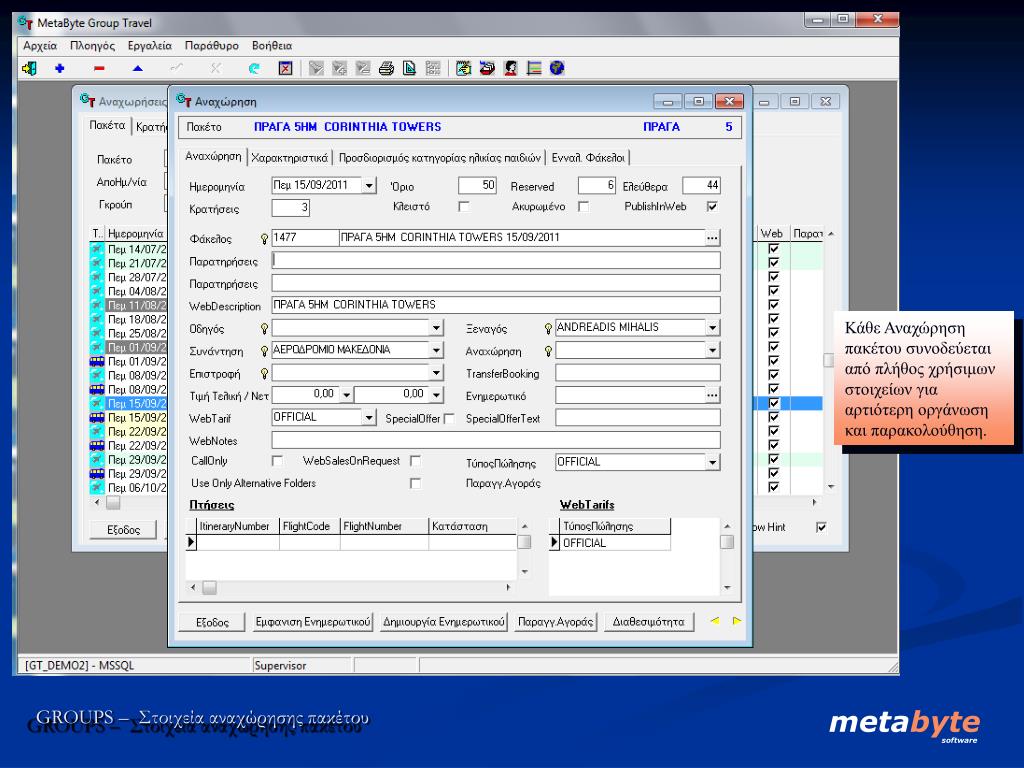The width and height of the screenshot is (1024, 768).
Task: Open the Εργαλεία menu
Action: click(150, 46)
